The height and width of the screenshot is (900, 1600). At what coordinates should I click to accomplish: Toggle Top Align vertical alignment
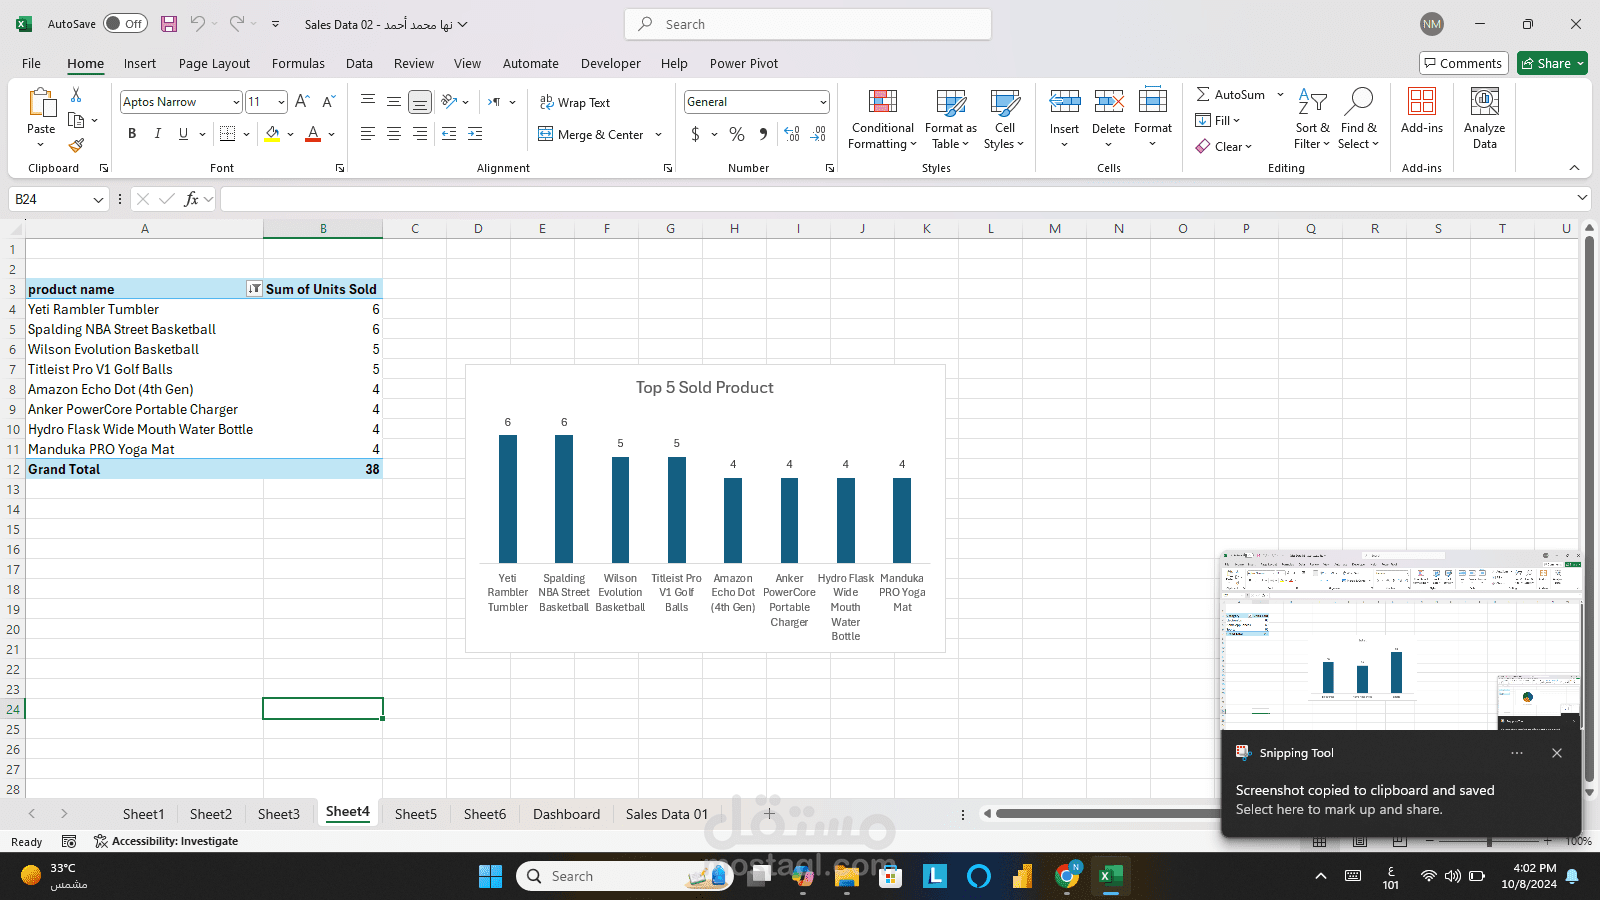click(x=368, y=102)
